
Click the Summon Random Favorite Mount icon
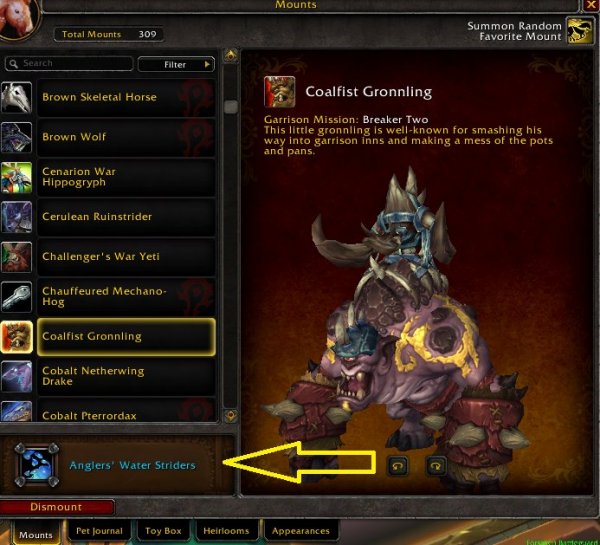click(579, 30)
